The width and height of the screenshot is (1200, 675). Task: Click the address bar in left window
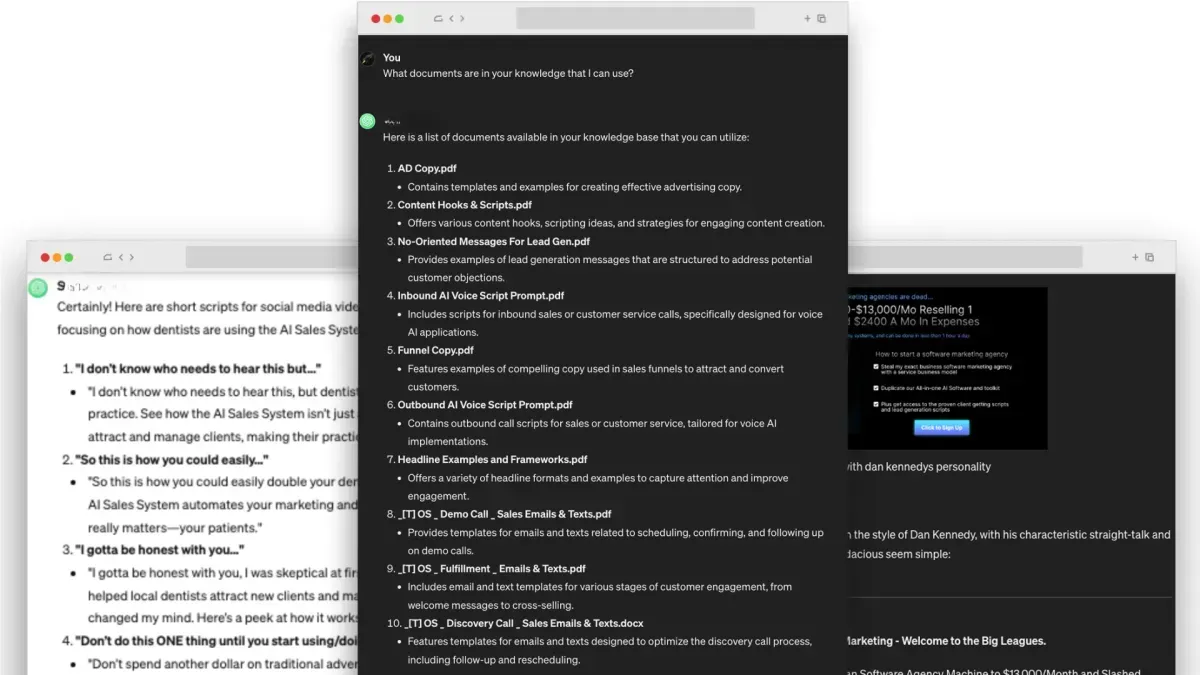tap(270, 257)
